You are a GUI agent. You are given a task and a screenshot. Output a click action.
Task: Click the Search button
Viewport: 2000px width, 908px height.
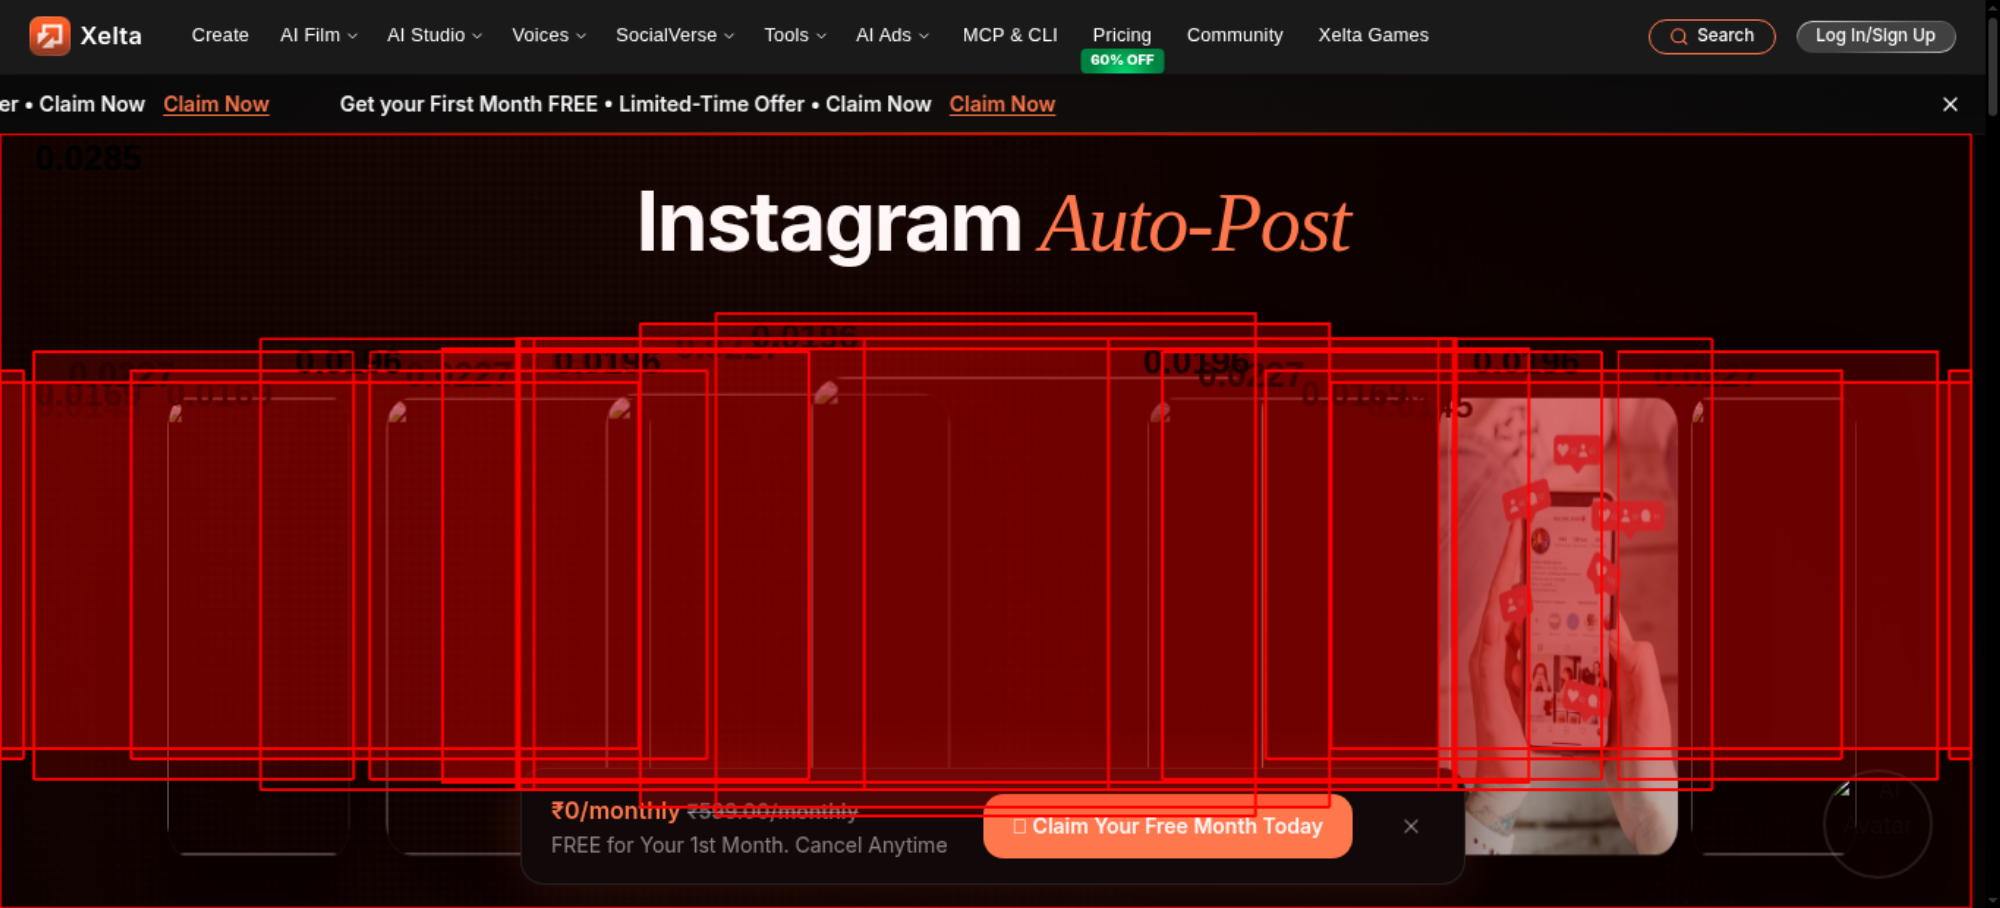pos(1712,36)
